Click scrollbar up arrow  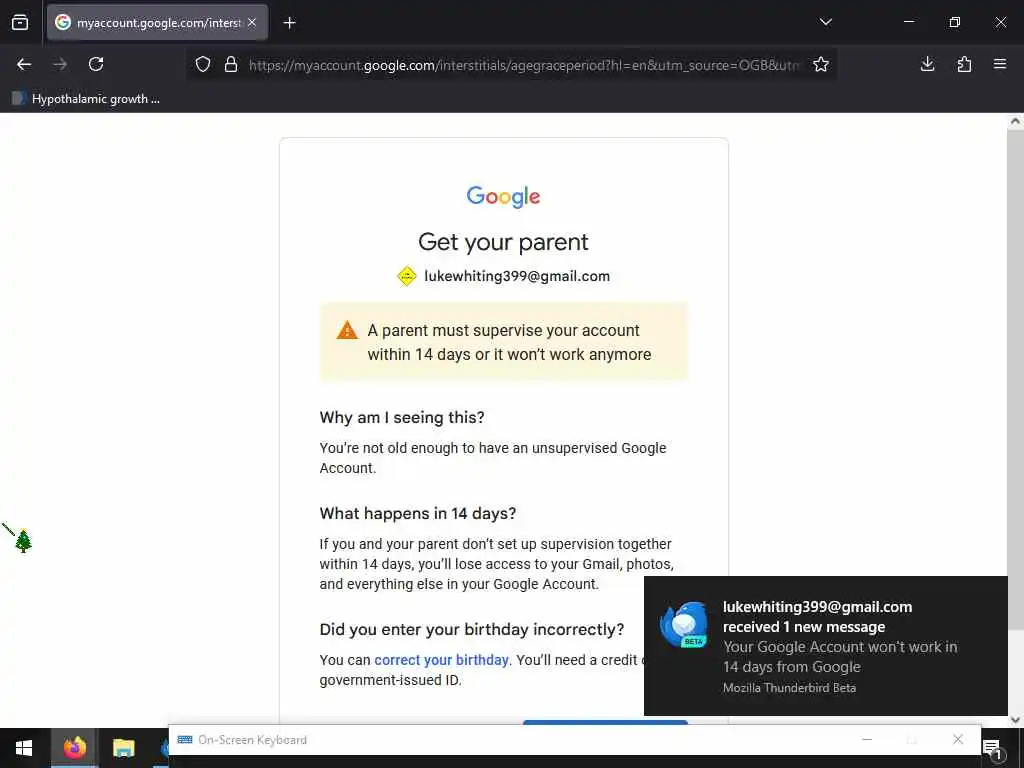(1015, 121)
